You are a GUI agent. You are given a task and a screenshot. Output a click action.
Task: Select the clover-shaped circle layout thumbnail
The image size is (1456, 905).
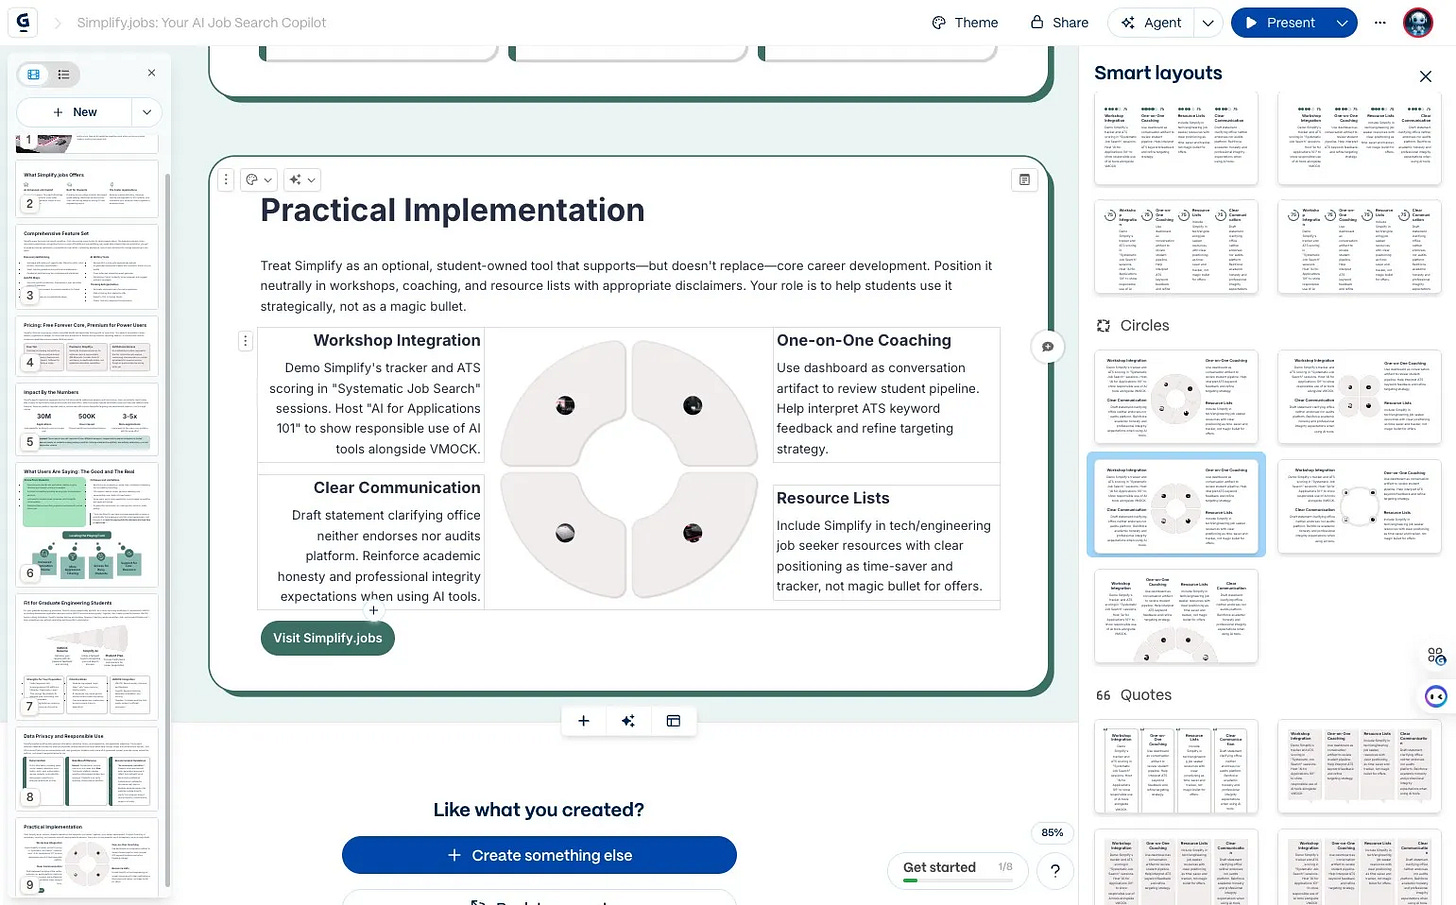(1359, 397)
